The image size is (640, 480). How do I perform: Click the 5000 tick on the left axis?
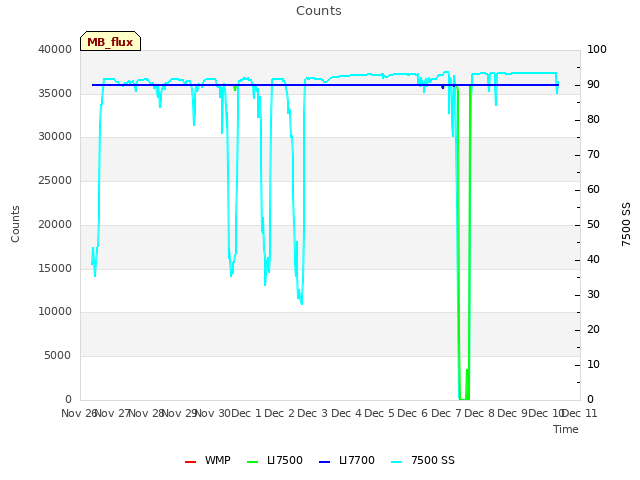point(58,356)
